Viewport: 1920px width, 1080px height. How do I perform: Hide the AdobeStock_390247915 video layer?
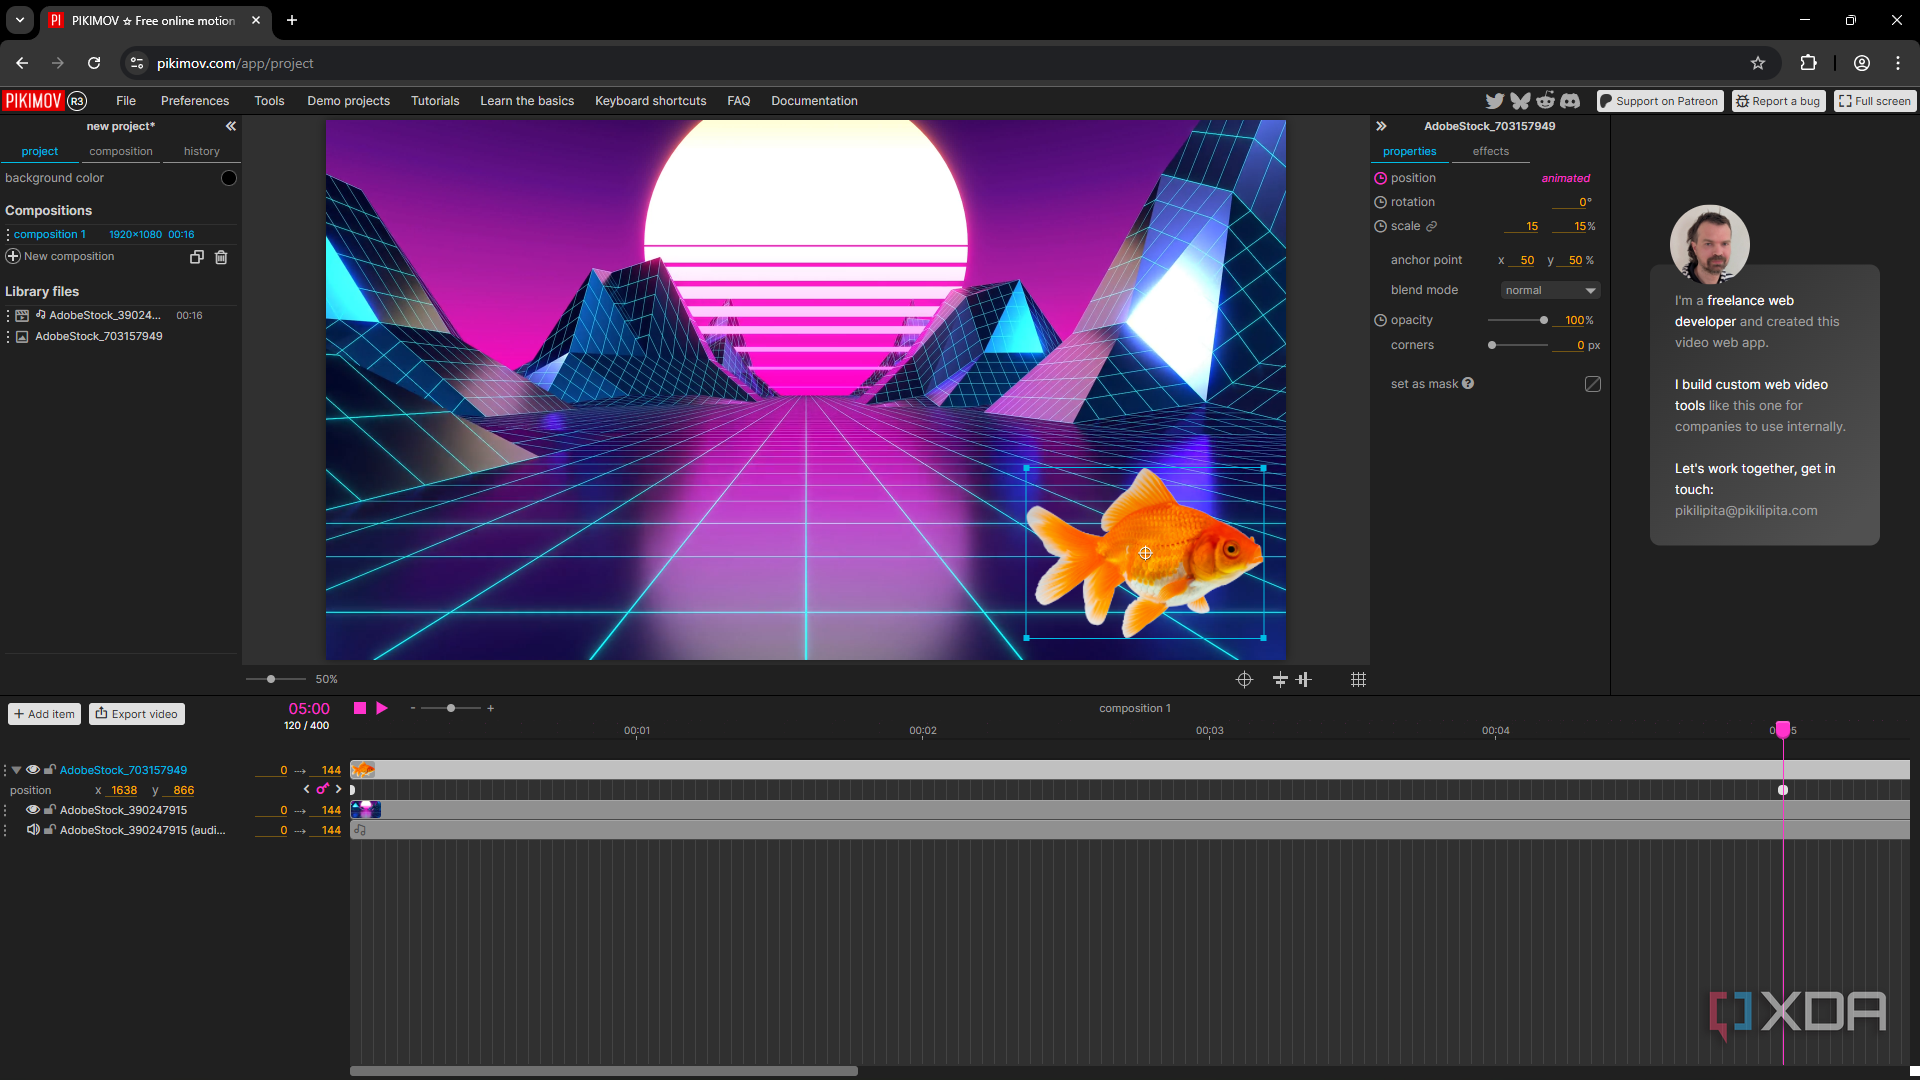pyautogui.click(x=33, y=810)
